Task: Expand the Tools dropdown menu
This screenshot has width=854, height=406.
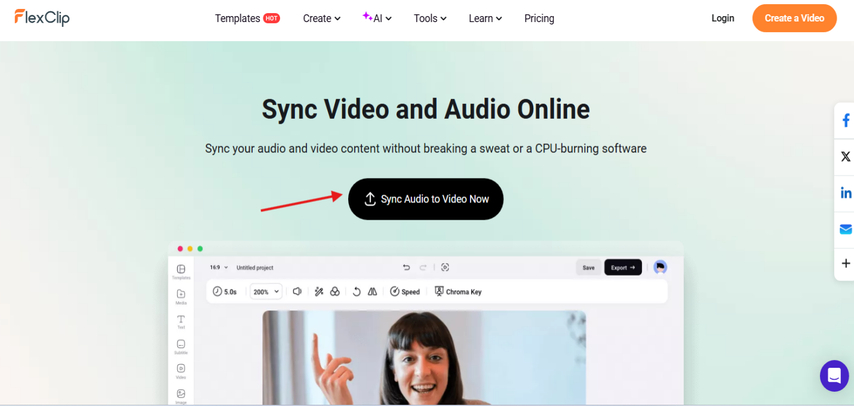Action: 430,18
